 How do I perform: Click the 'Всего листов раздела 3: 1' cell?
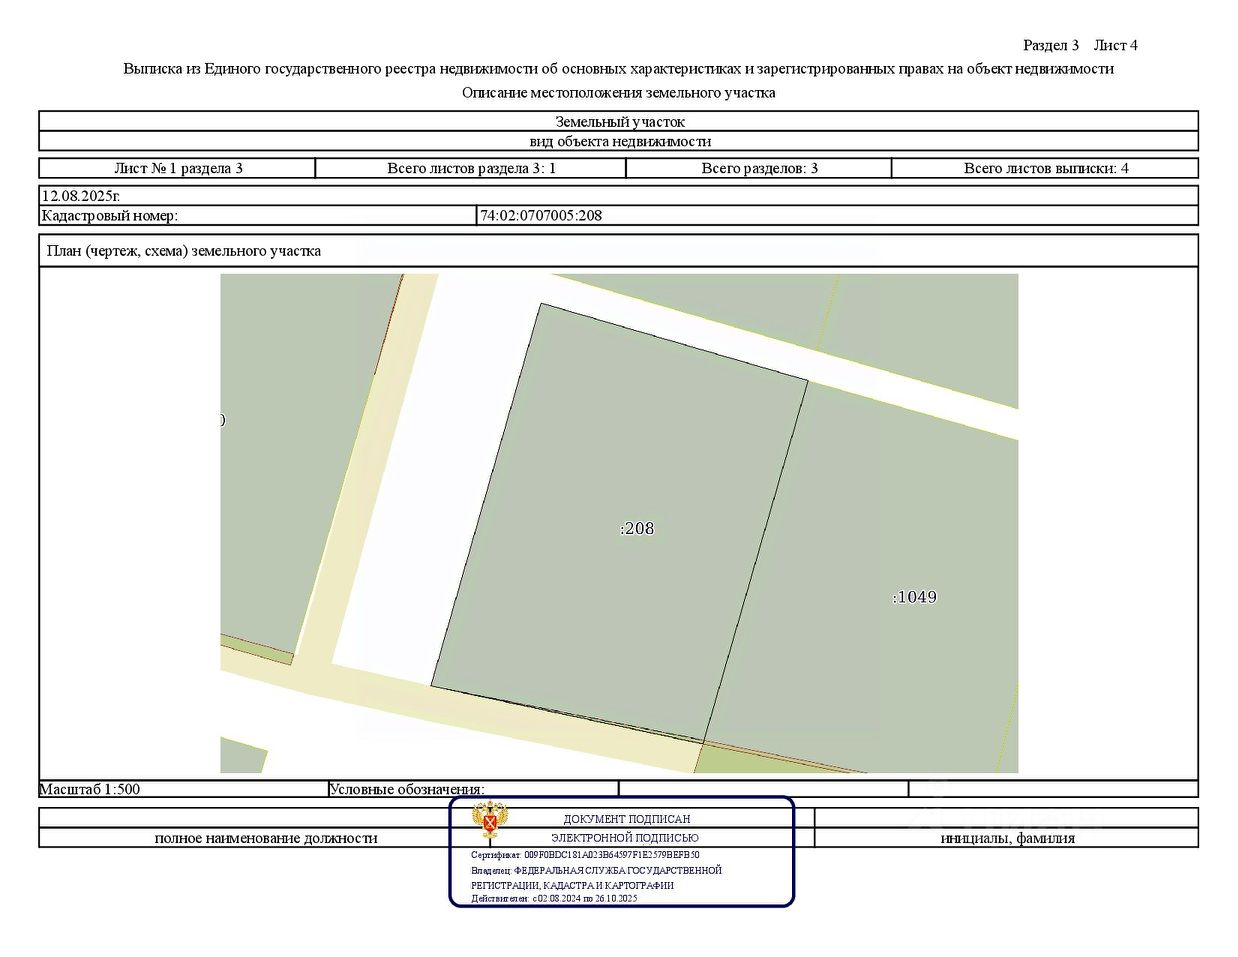point(471,168)
